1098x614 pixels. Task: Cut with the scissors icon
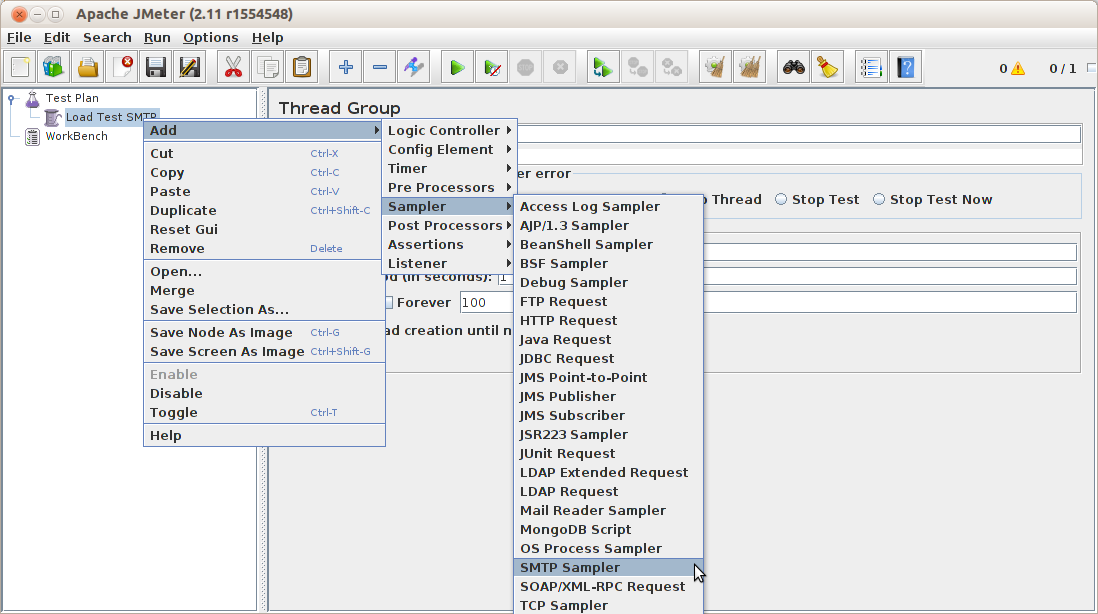233,68
